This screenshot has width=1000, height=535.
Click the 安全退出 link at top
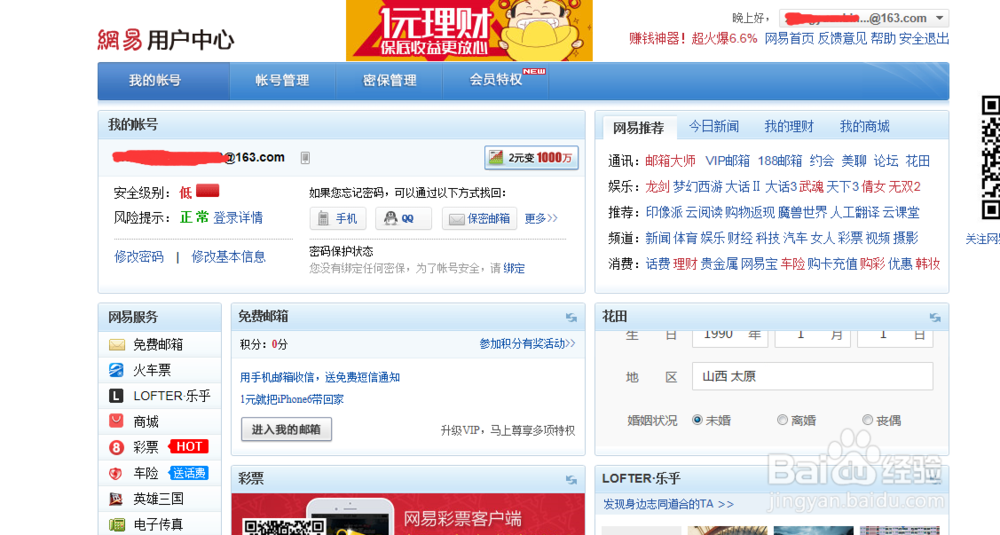point(924,38)
